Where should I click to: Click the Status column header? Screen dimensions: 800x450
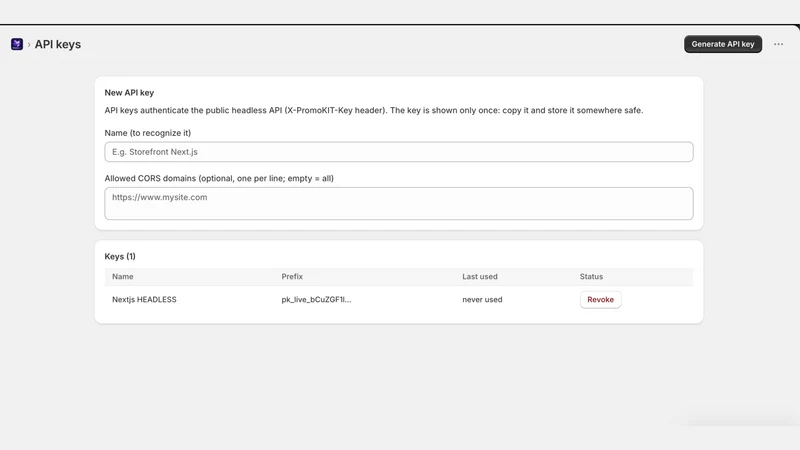click(591, 277)
